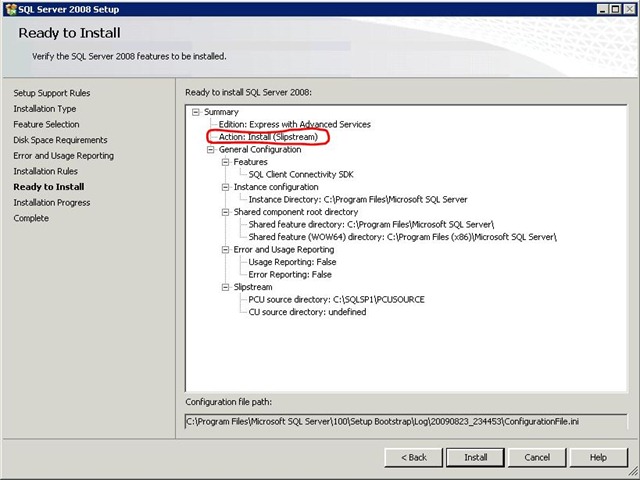This screenshot has height=480, width=640.
Task: Select the 'Instance configuration' label
Action: coord(276,187)
